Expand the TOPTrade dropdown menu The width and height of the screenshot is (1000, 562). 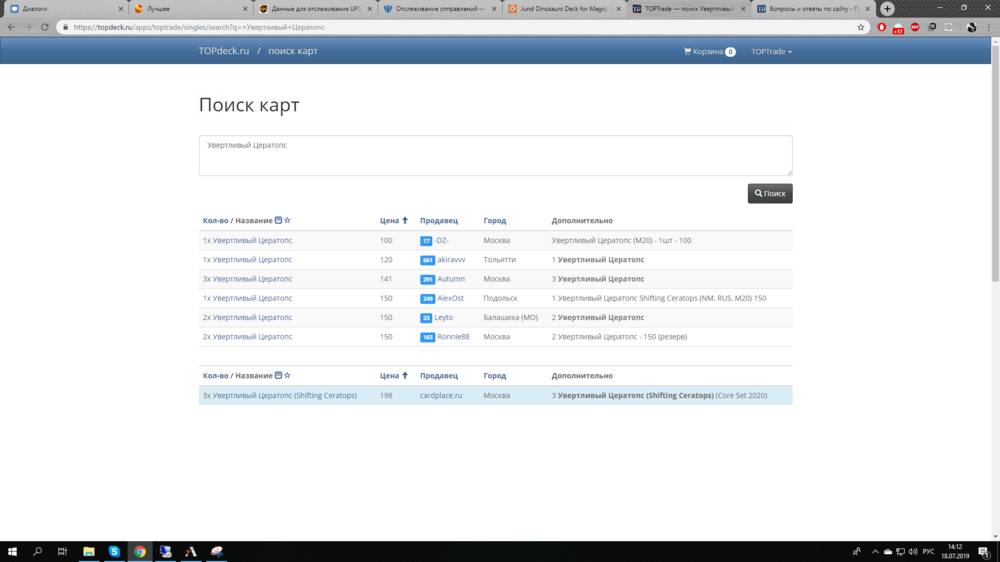coord(771,51)
